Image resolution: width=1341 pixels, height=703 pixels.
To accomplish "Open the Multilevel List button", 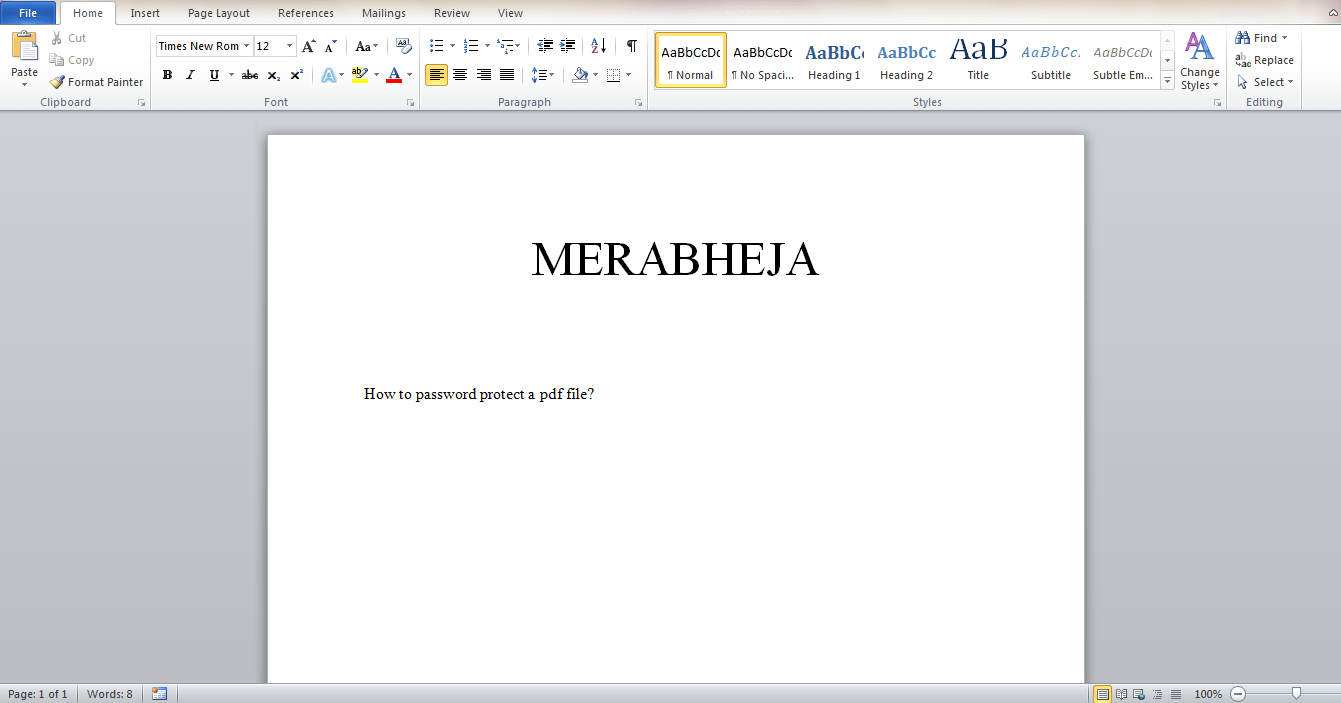I will [x=505, y=46].
